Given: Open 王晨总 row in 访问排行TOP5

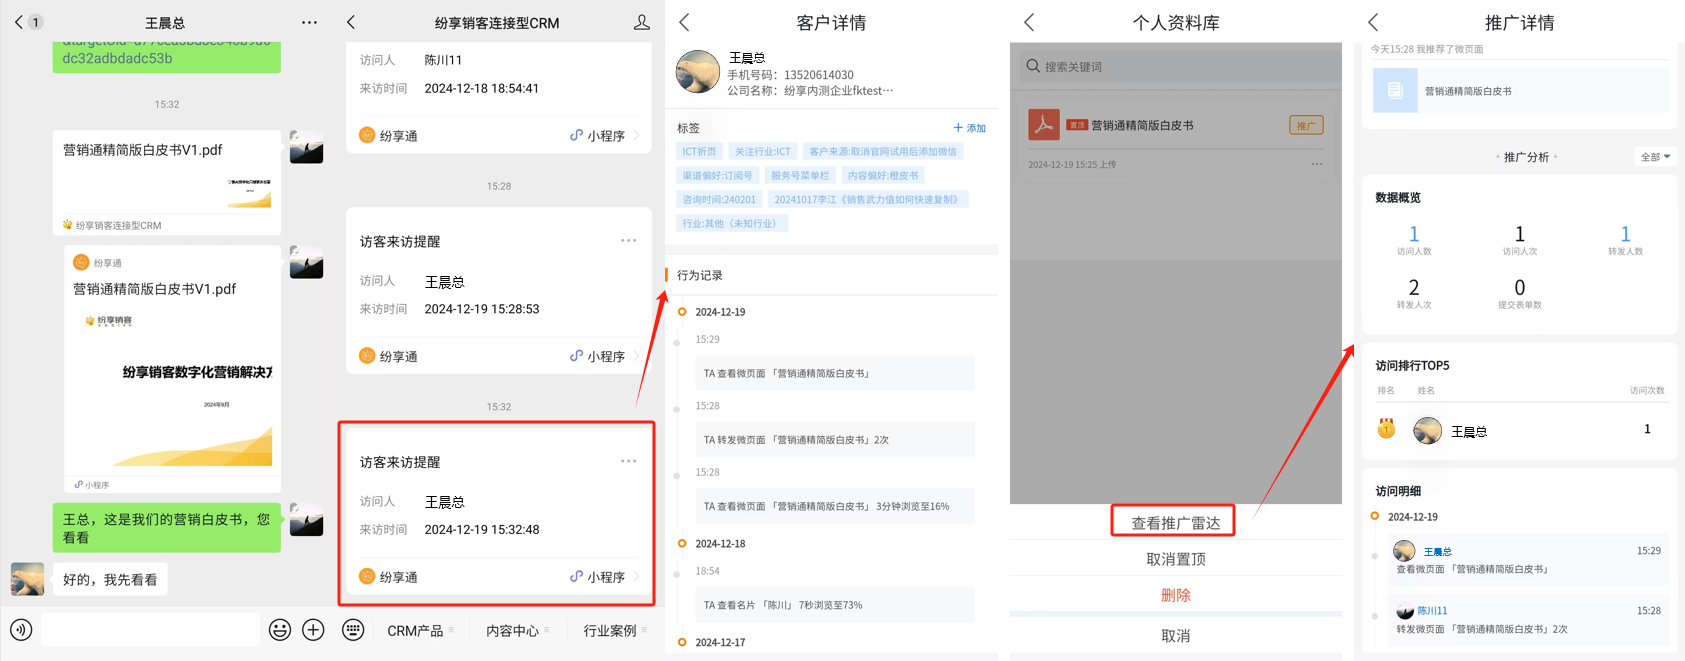Looking at the screenshot, I should click(1520, 430).
